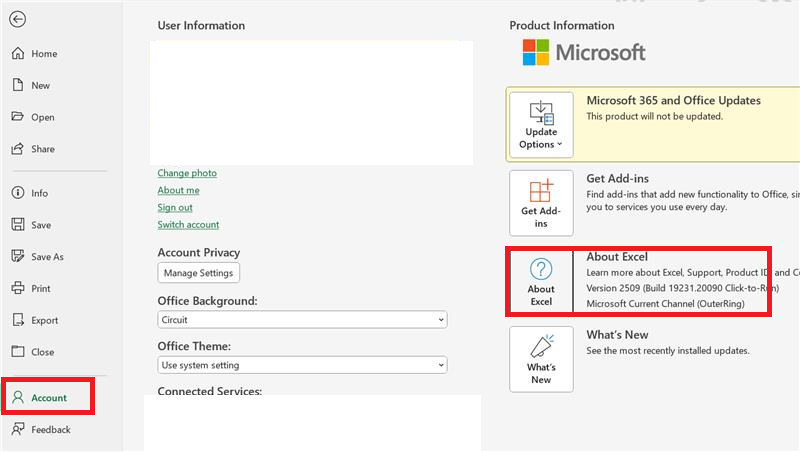Select New in the backstage menu
The width and height of the screenshot is (800, 452).
click(31, 85)
